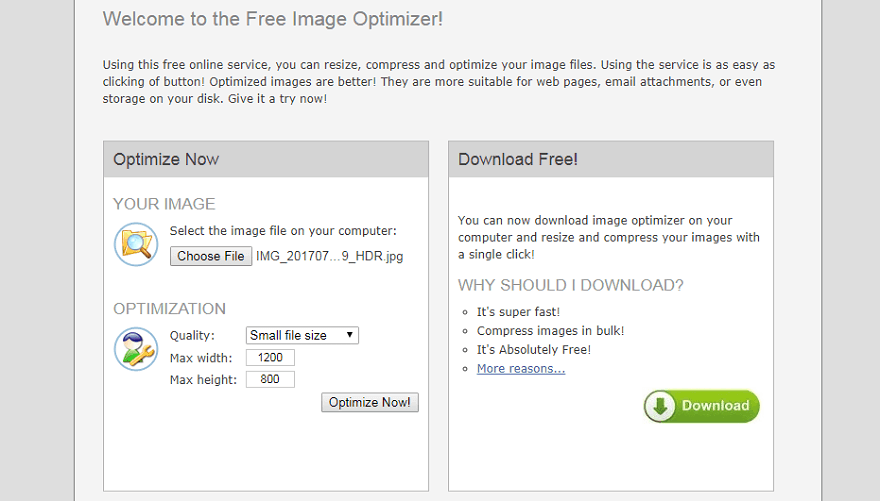Click the Download Free! panel header
The image size is (880, 501).
click(518, 160)
